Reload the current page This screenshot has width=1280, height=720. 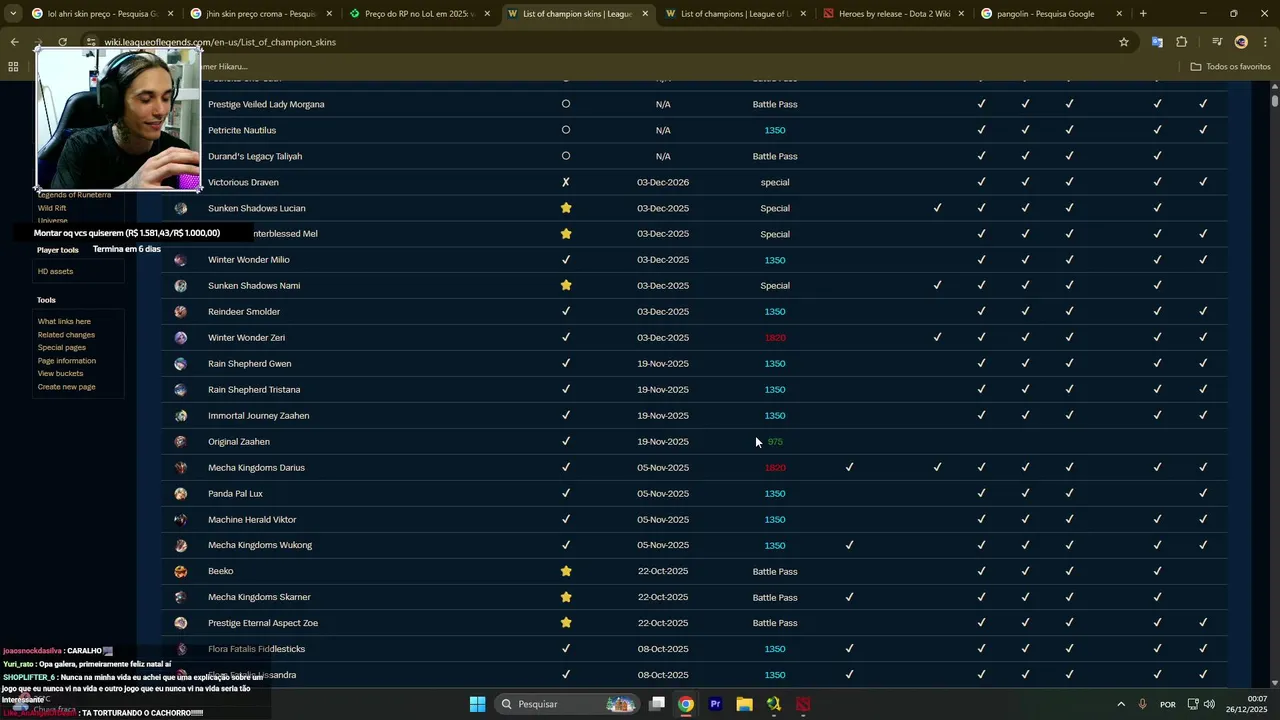(x=62, y=42)
